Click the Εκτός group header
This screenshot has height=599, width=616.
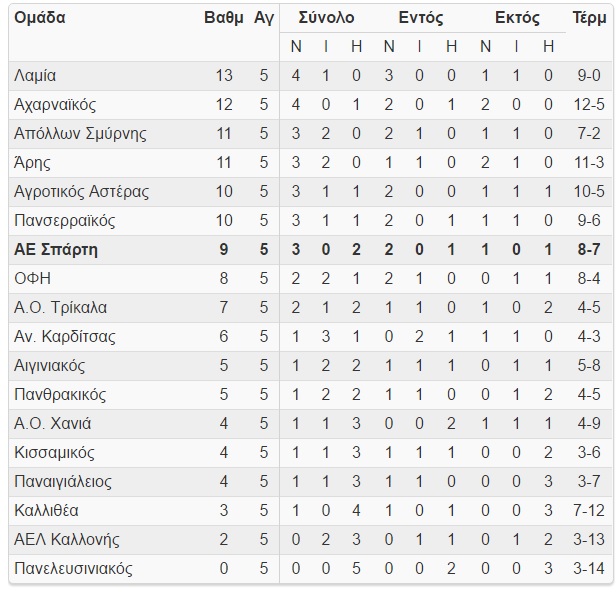(x=517, y=18)
